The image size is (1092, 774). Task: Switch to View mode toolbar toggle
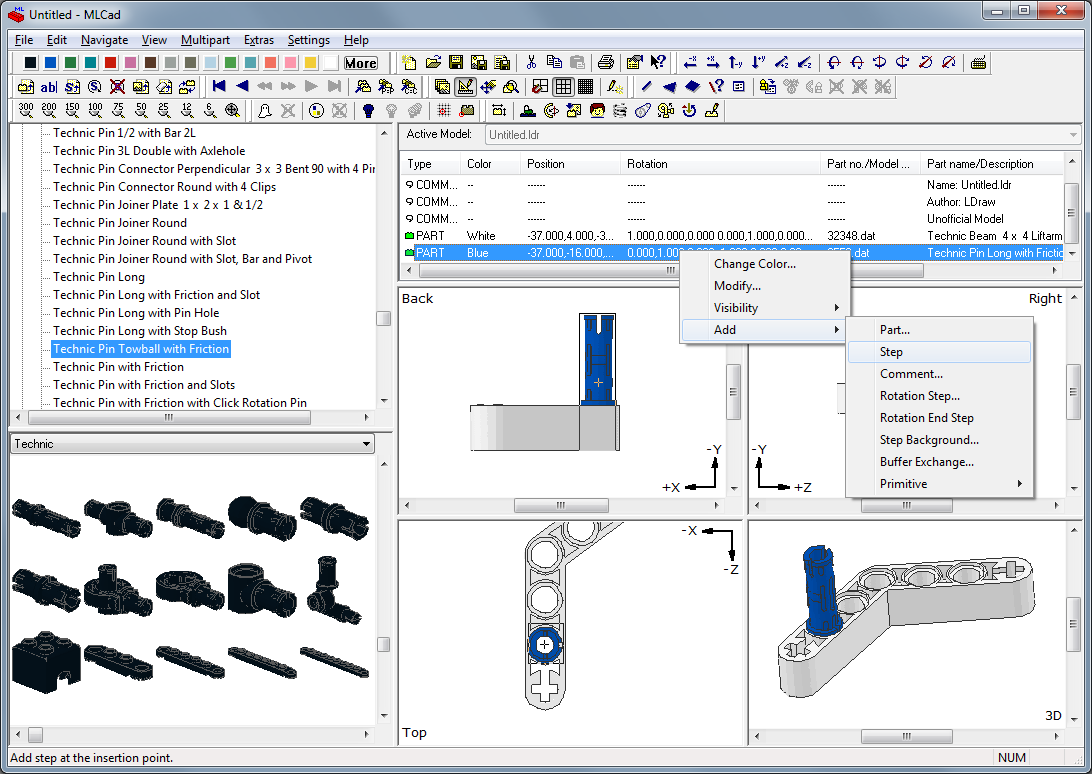442,86
